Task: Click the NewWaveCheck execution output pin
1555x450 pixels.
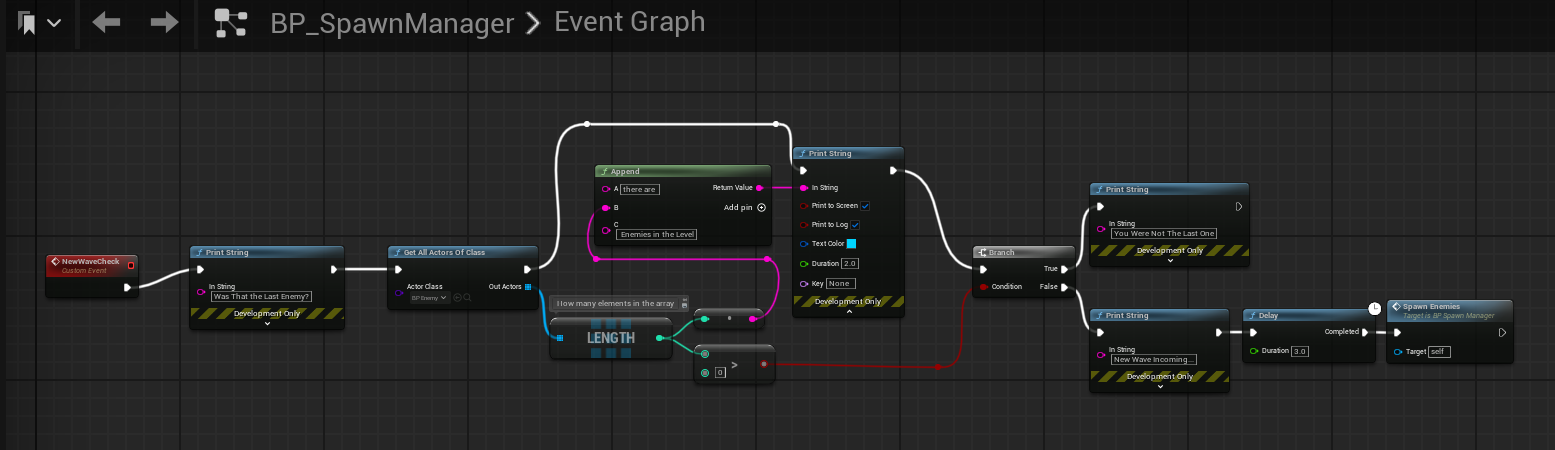Action: pos(127,288)
